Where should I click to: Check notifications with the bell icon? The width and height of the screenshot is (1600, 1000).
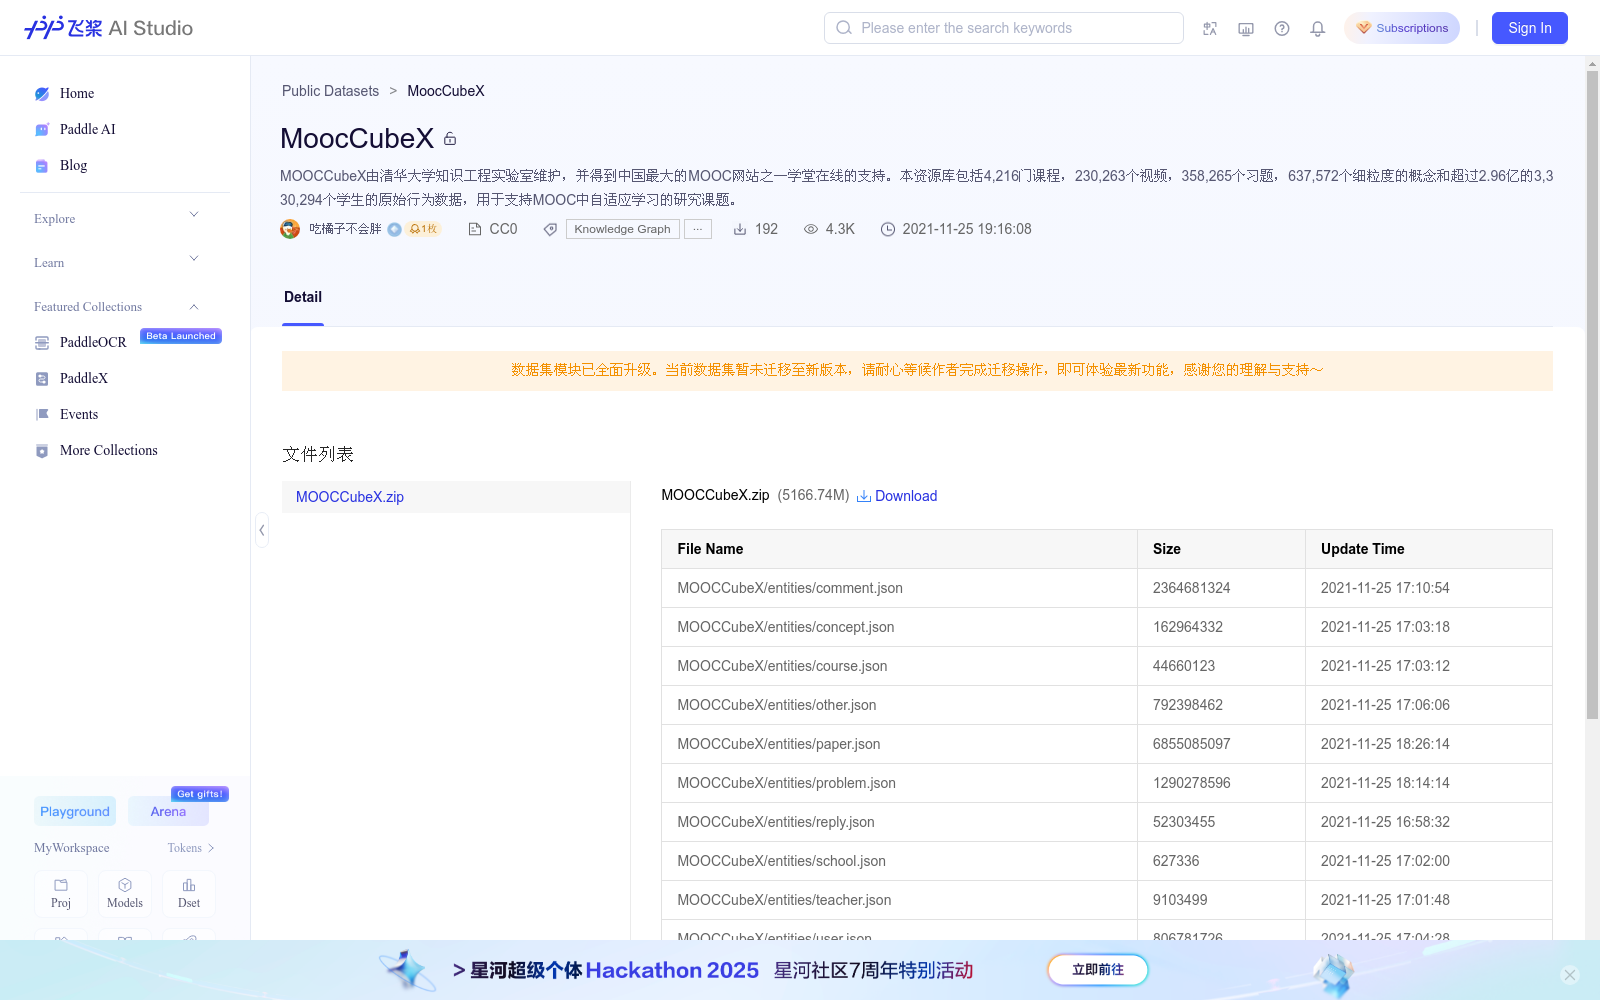pos(1317,28)
